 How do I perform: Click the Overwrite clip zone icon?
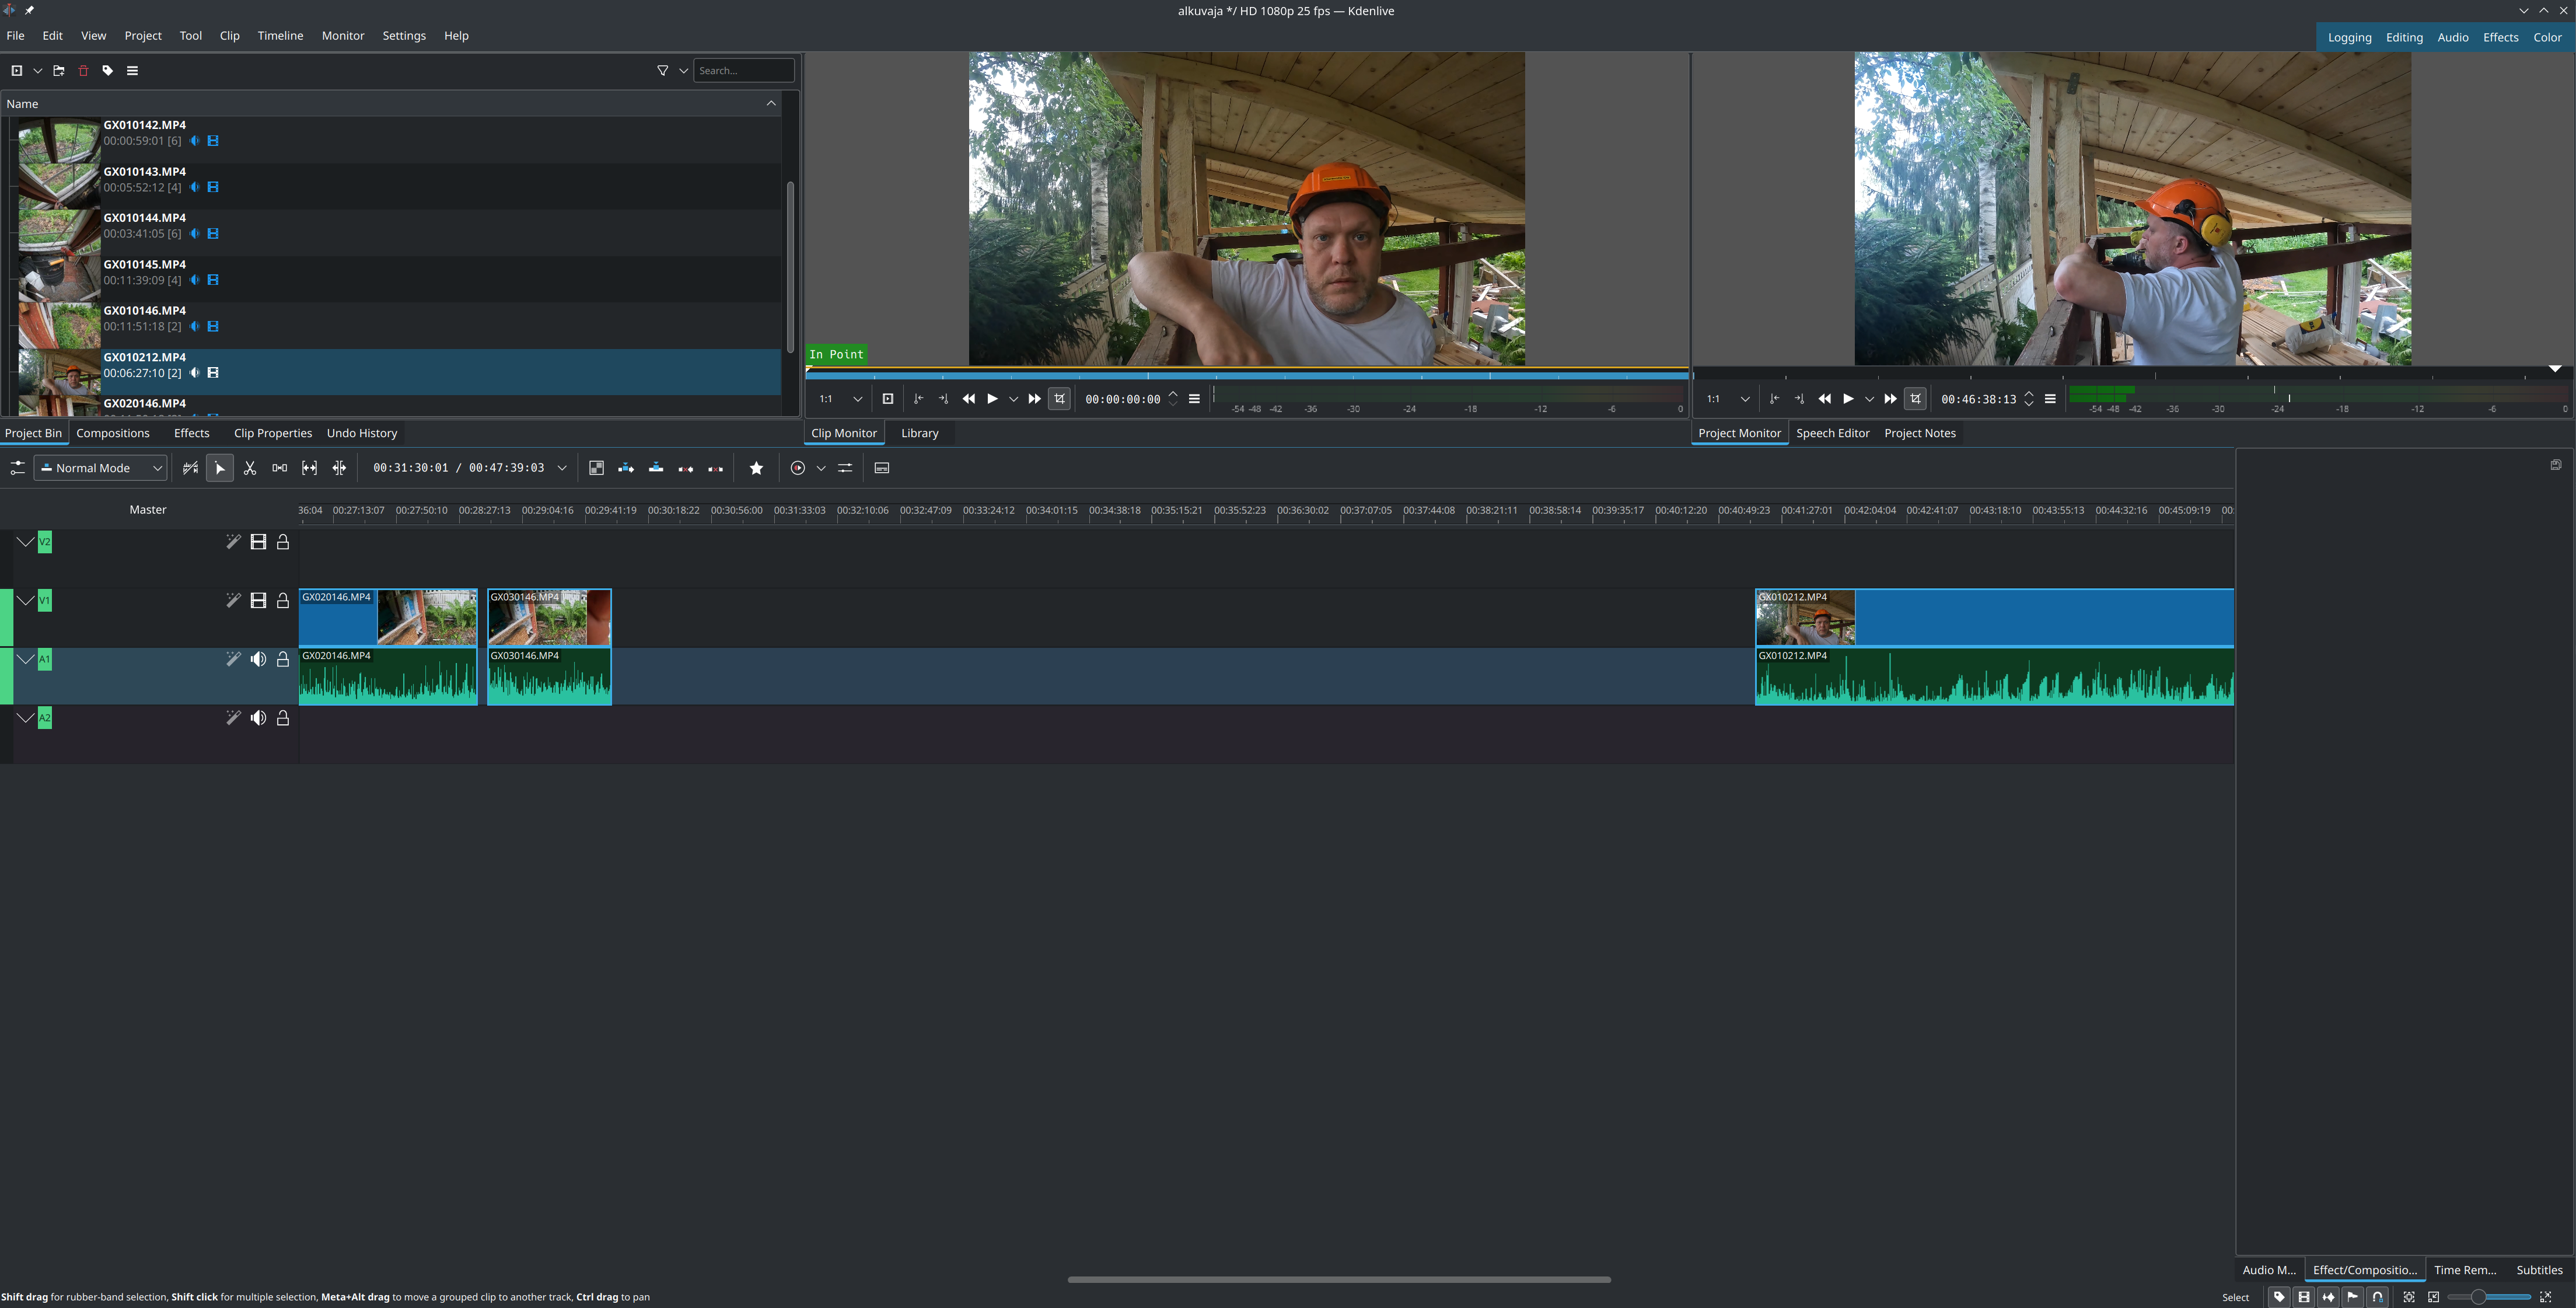(x=656, y=468)
